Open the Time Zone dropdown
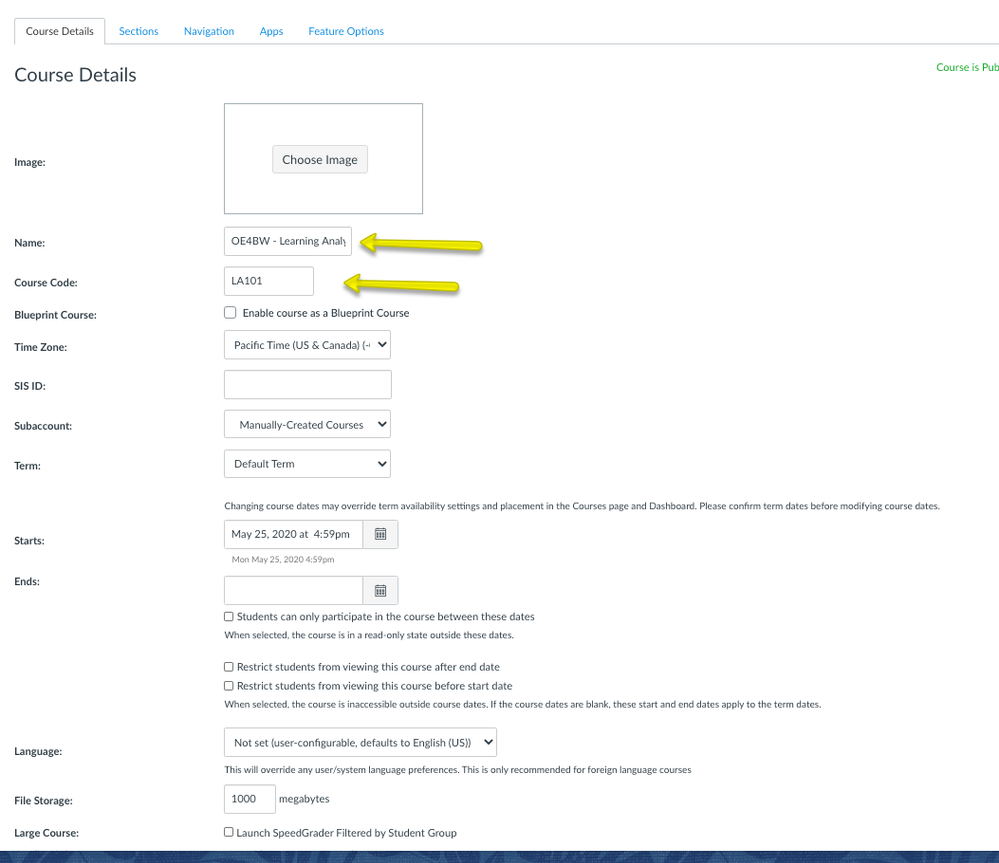This screenshot has height=863, width=999. click(307, 345)
